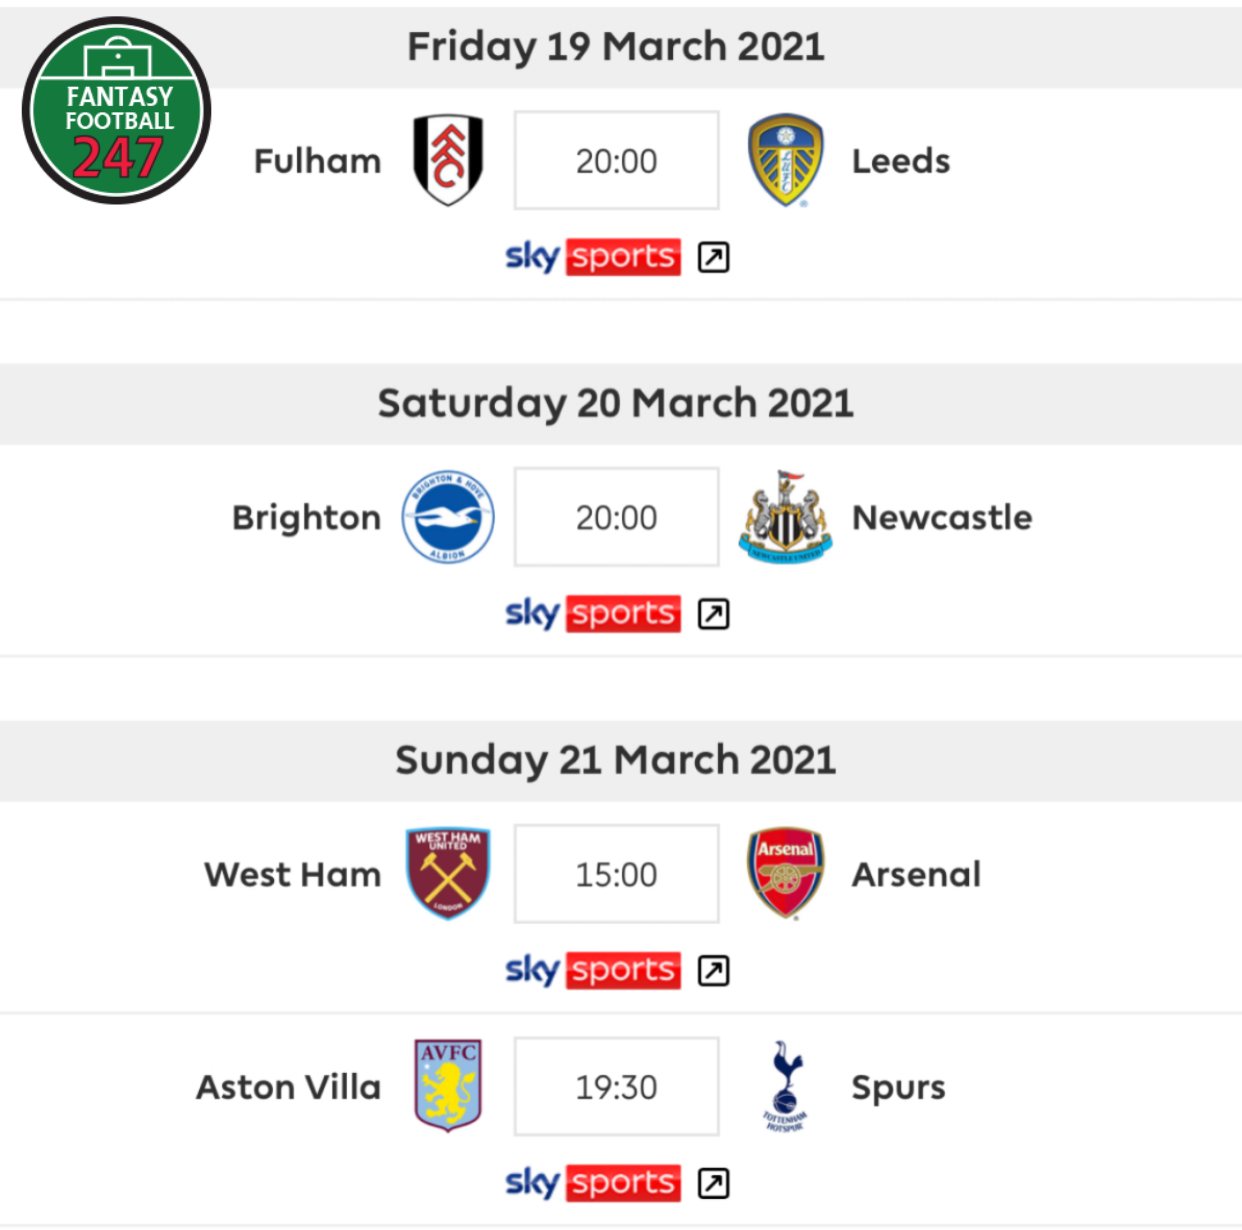
Task: Click the Sunday 21 March 2021 header
Action: [616, 760]
